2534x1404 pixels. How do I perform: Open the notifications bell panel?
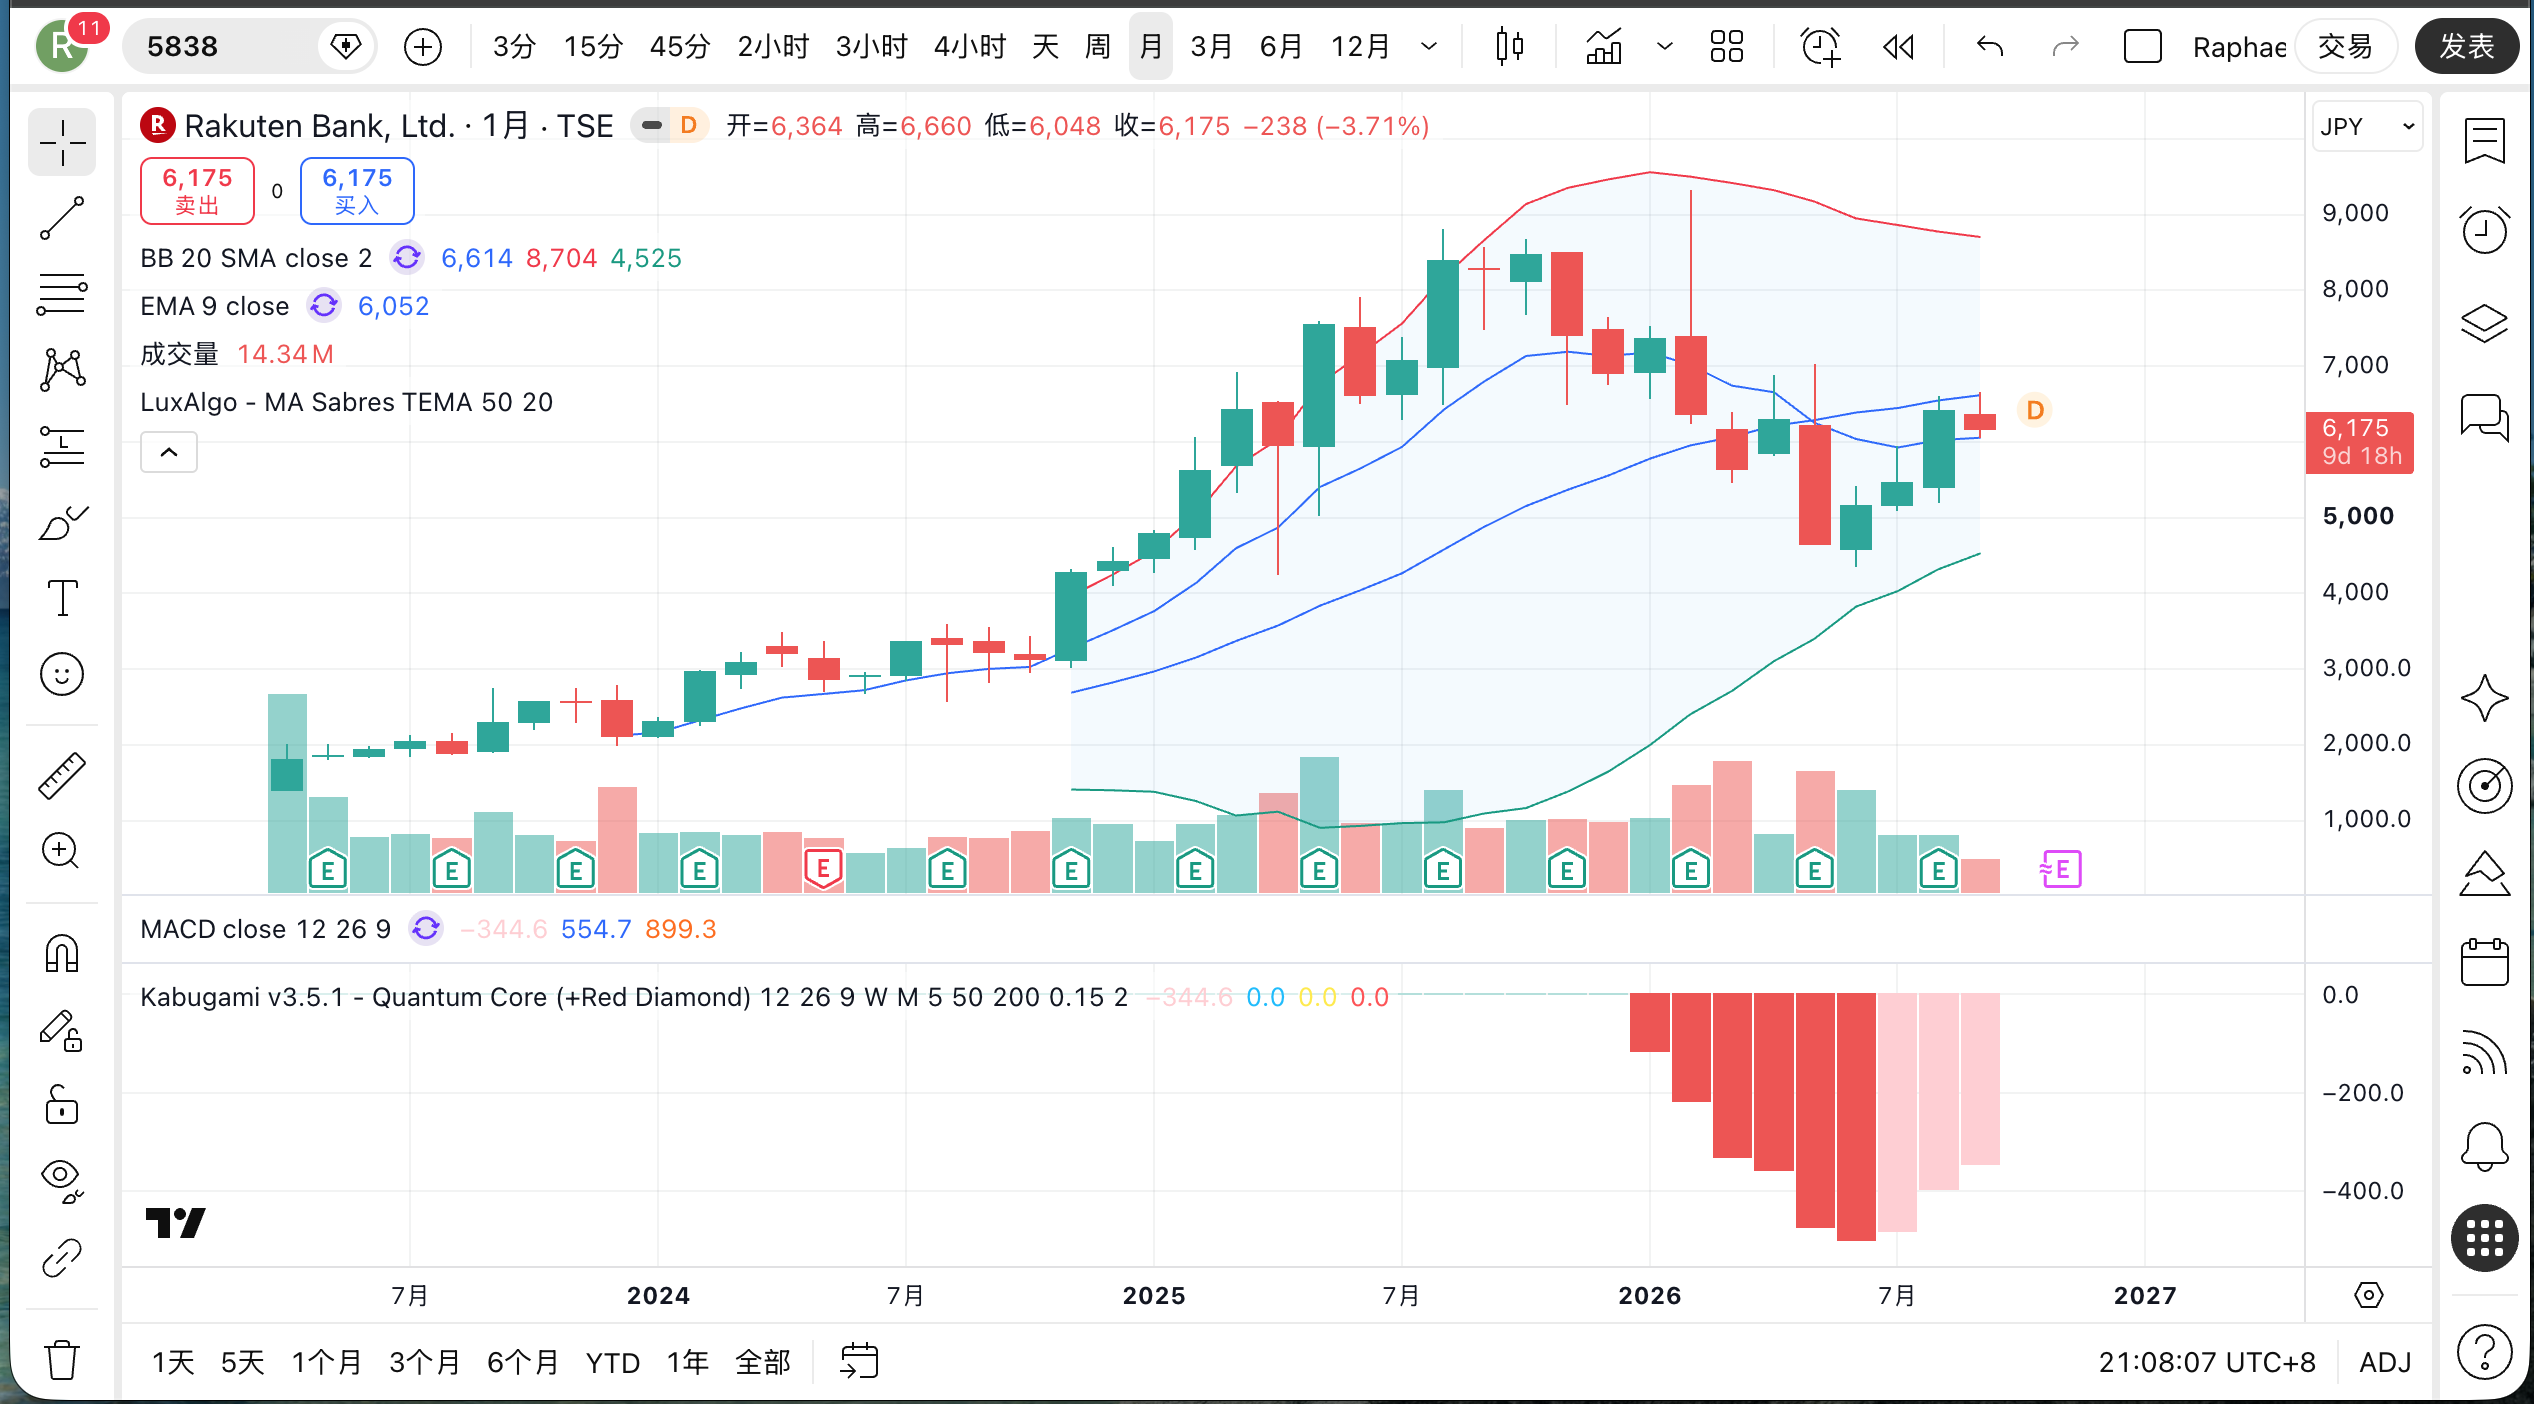[2485, 1146]
